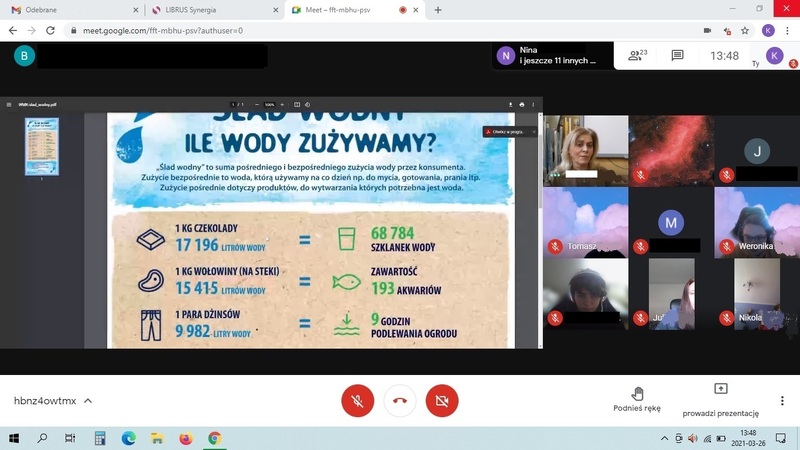Raise hand with Podnieś rękę
The height and width of the screenshot is (450, 800).
[637, 399]
